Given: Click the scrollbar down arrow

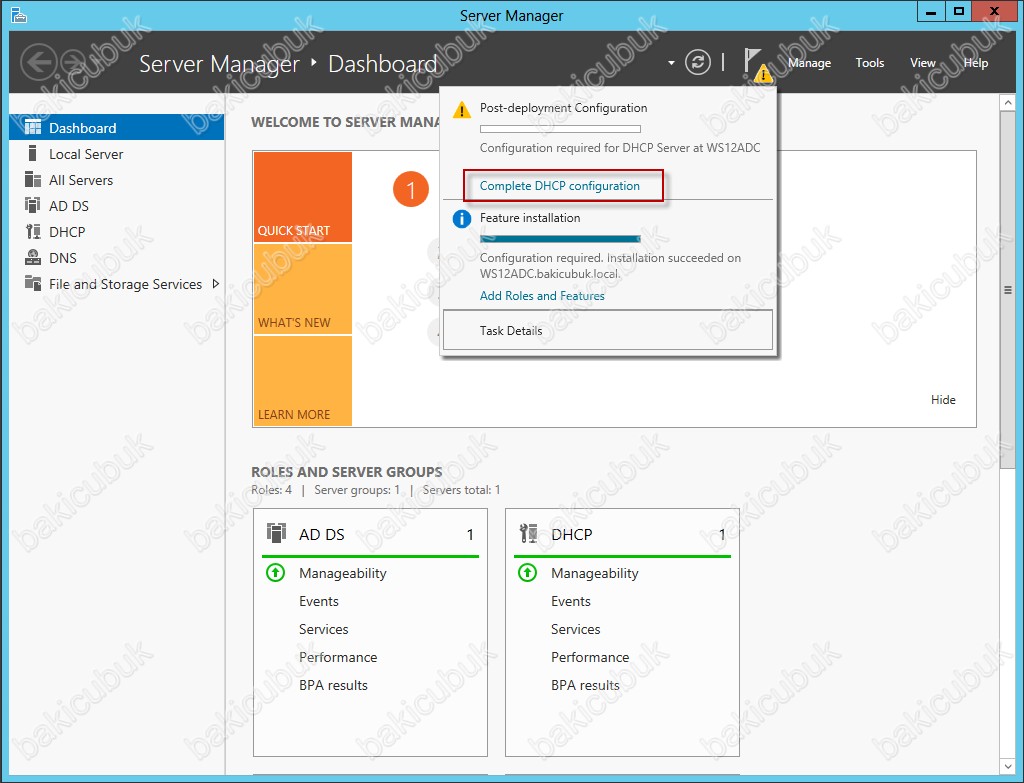Looking at the screenshot, I should pyautogui.click(x=1008, y=766).
